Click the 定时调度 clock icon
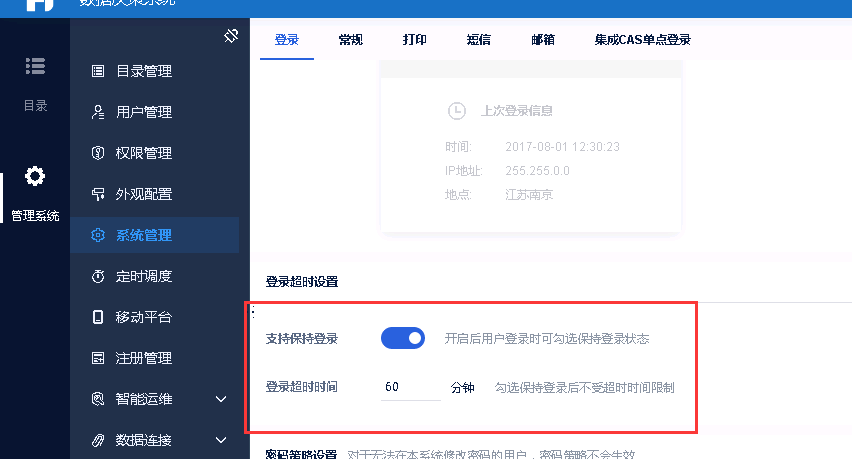Screen dimensions: 852x459 tap(98, 276)
